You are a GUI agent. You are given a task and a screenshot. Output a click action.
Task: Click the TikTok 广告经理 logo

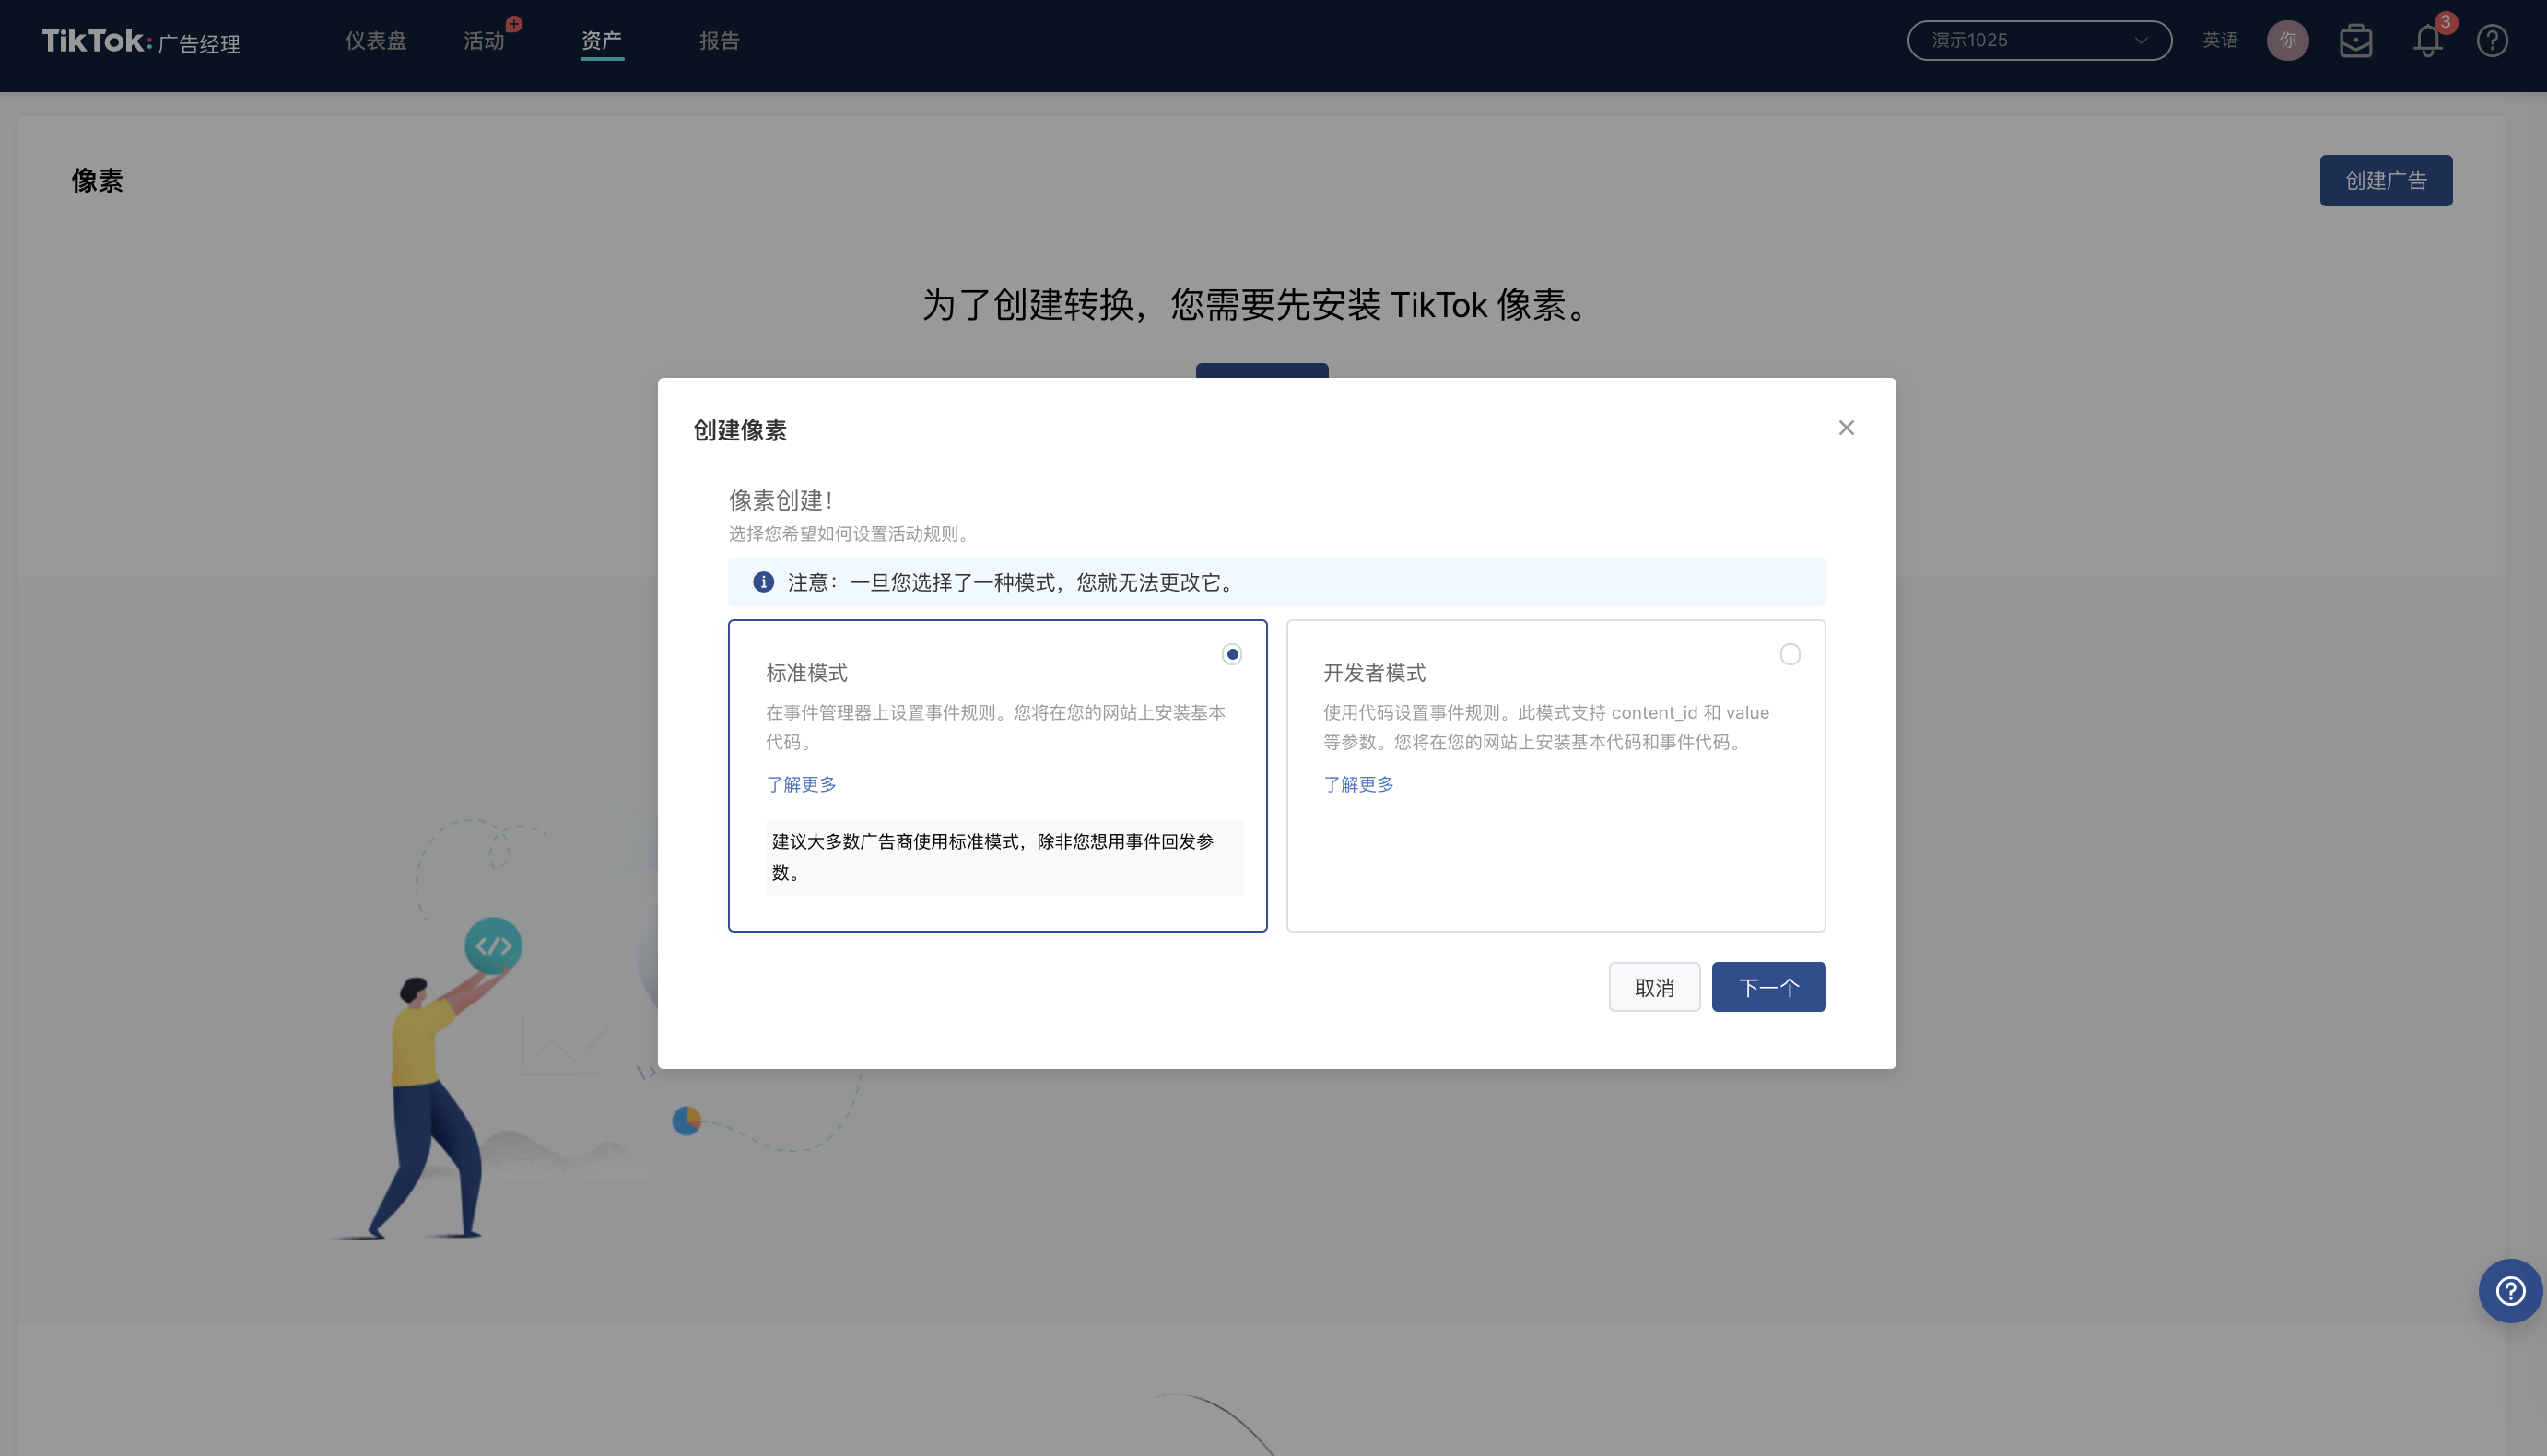click(x=140, y=42)
